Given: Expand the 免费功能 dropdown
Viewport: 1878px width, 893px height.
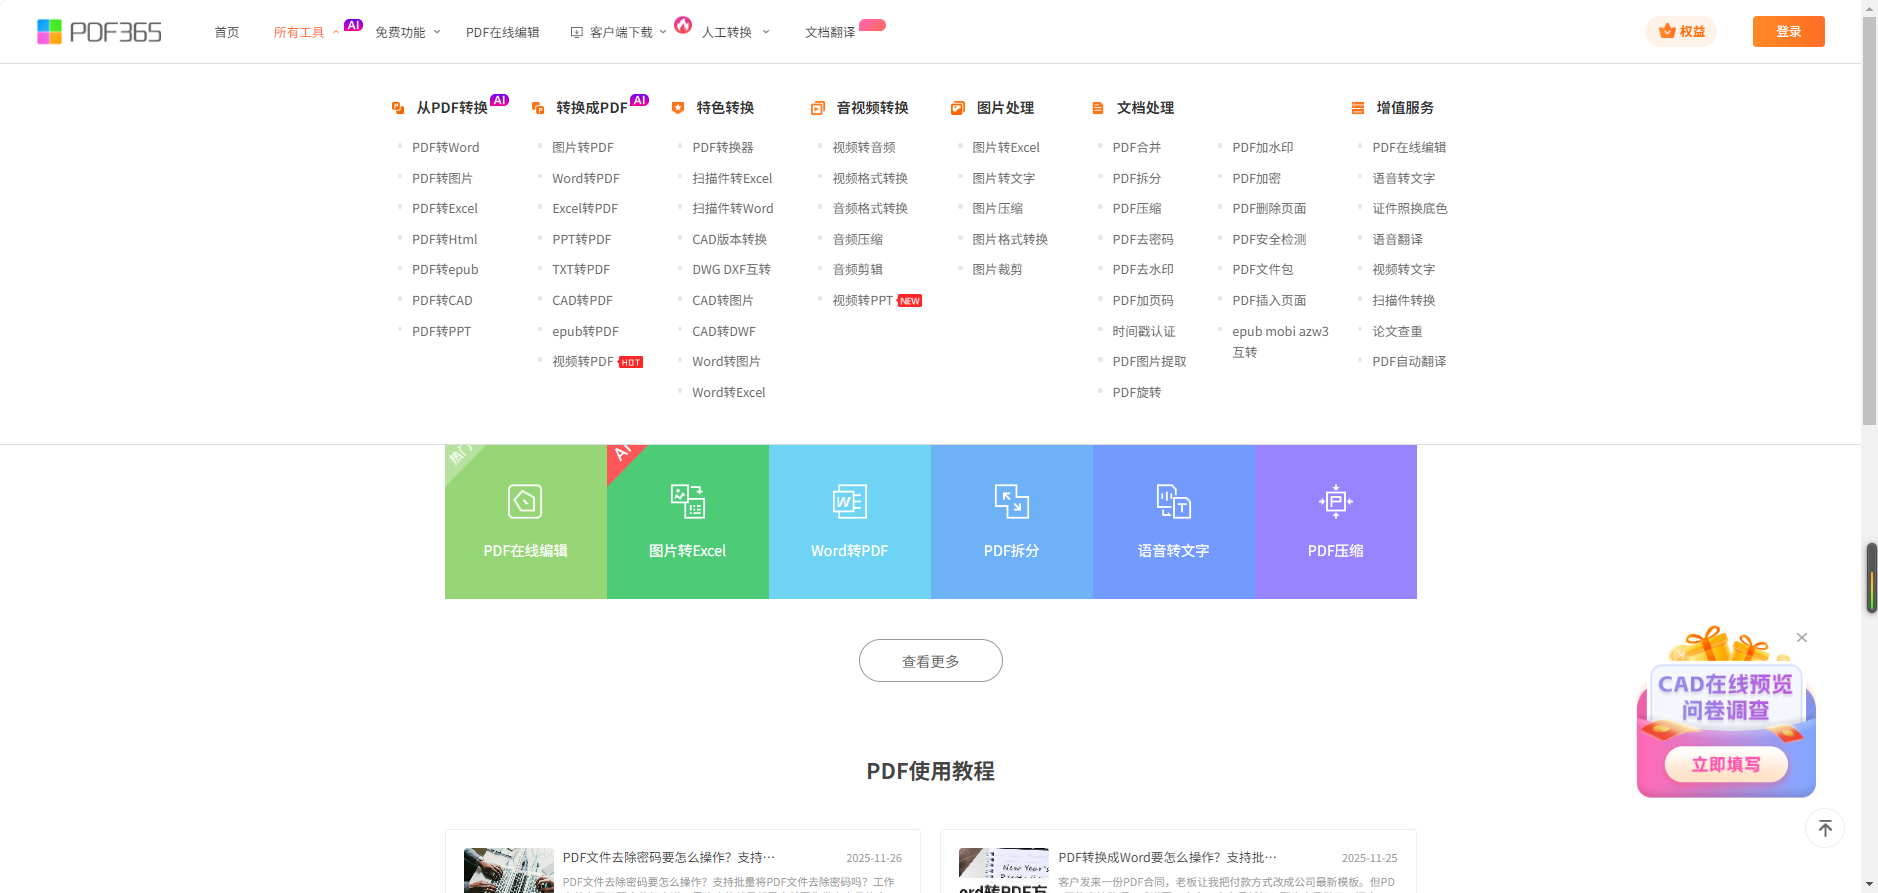Looking at the screenshot, I should pos(407,33).
